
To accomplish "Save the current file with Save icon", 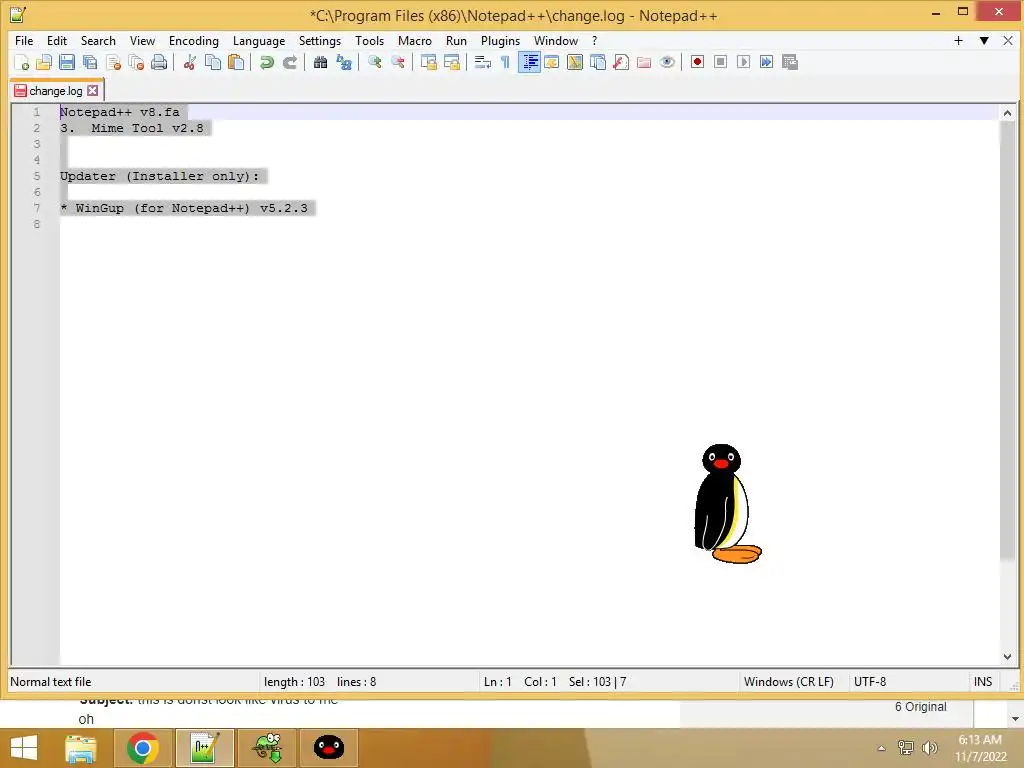I will tap(67, 62).
